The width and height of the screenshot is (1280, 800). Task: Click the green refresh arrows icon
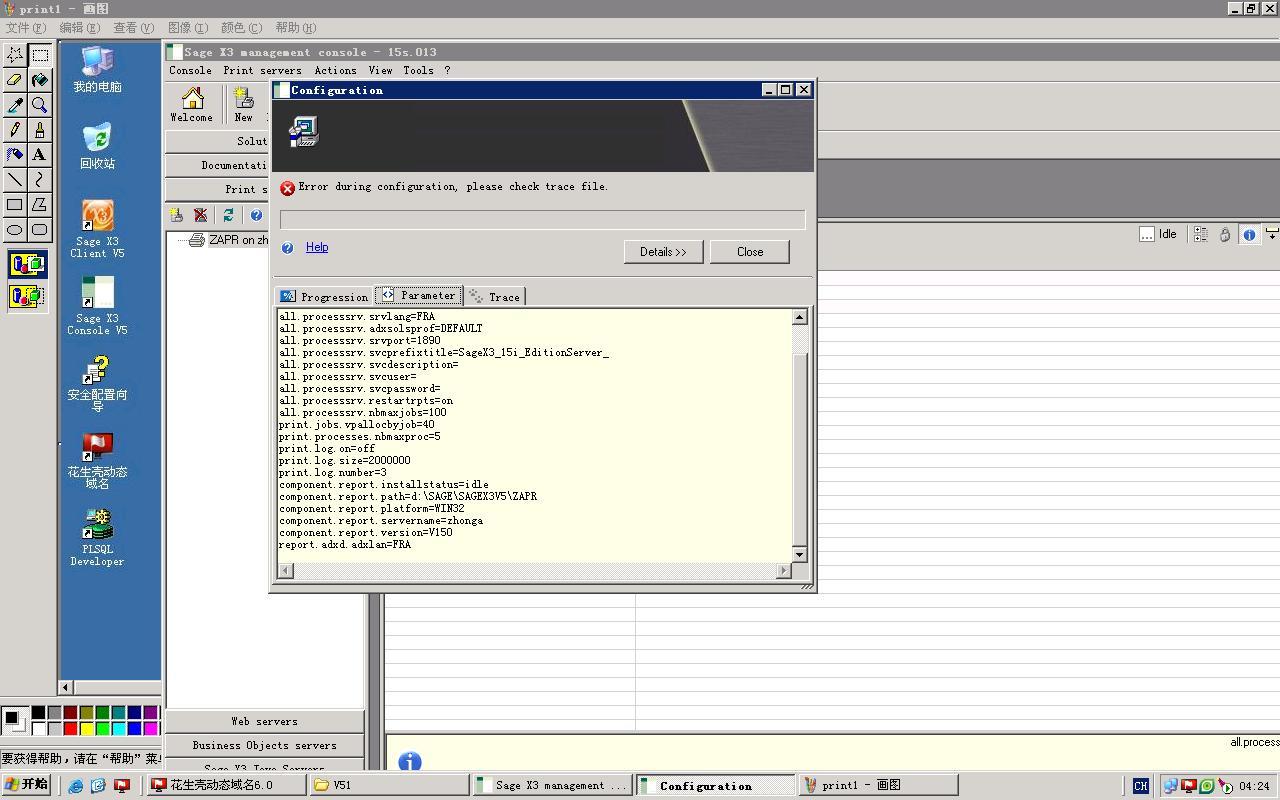[x=228, y=215]
